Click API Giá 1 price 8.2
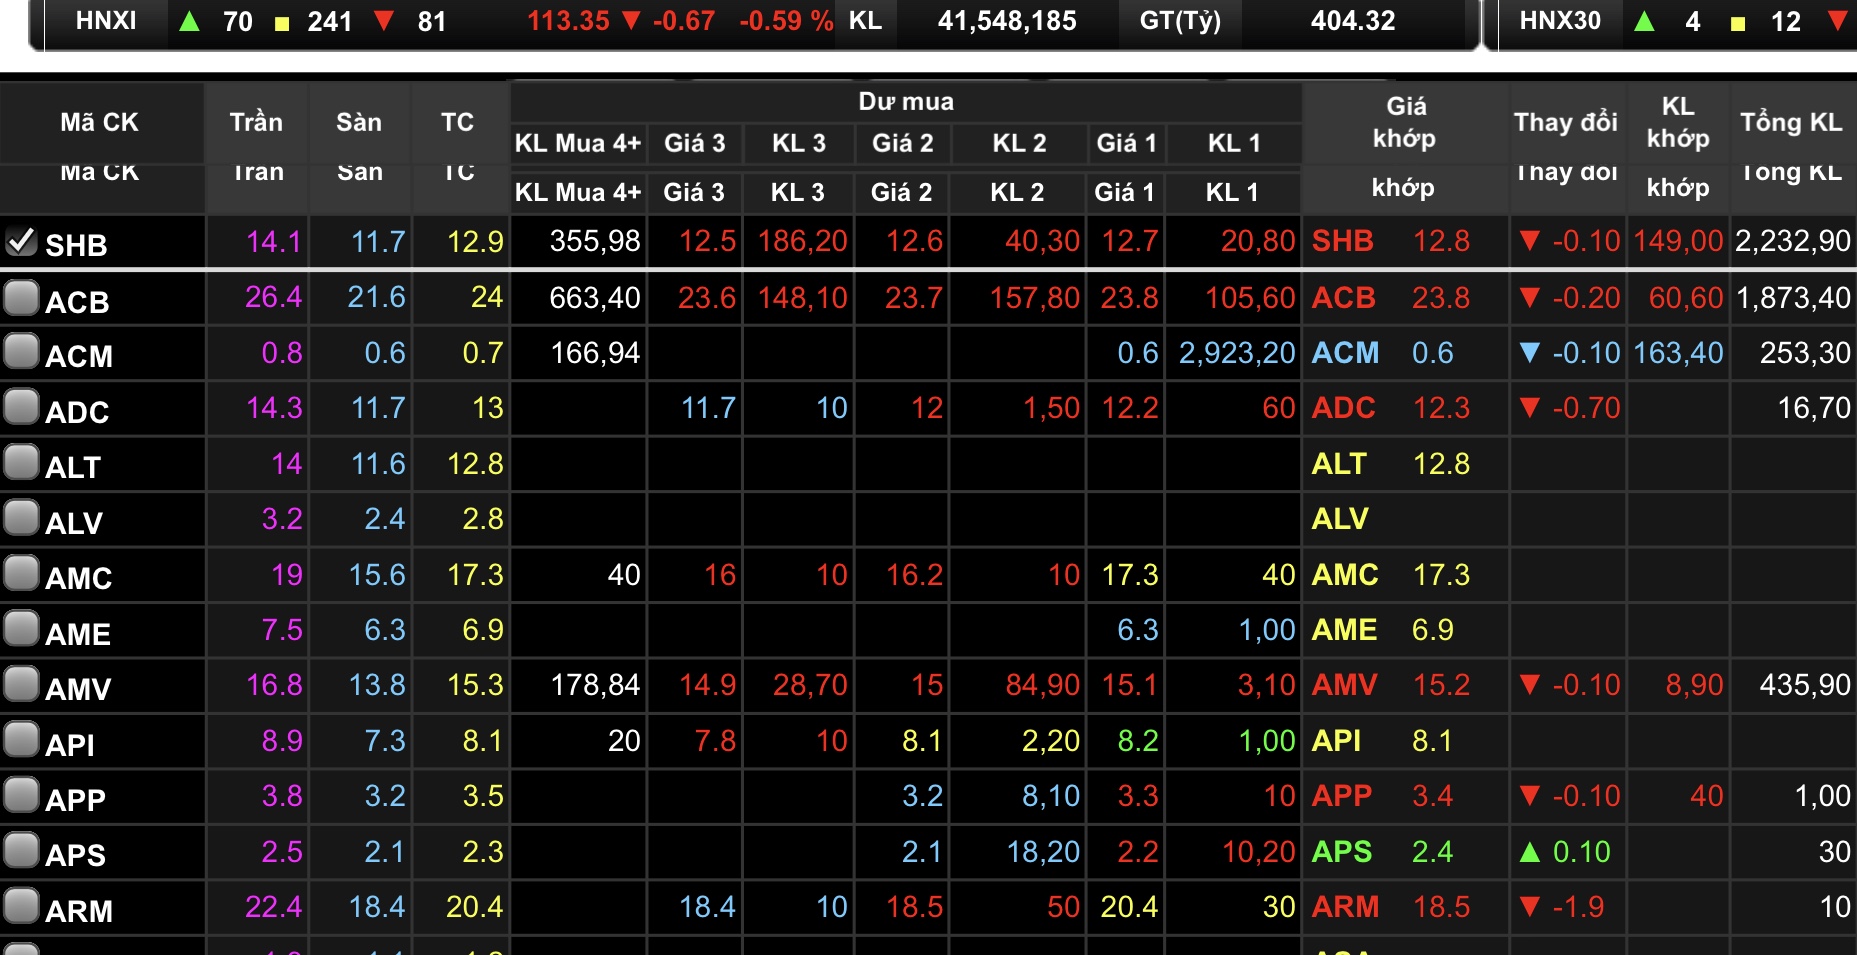Viewport: 1857px width, 955px height. tap(1138, 741)
